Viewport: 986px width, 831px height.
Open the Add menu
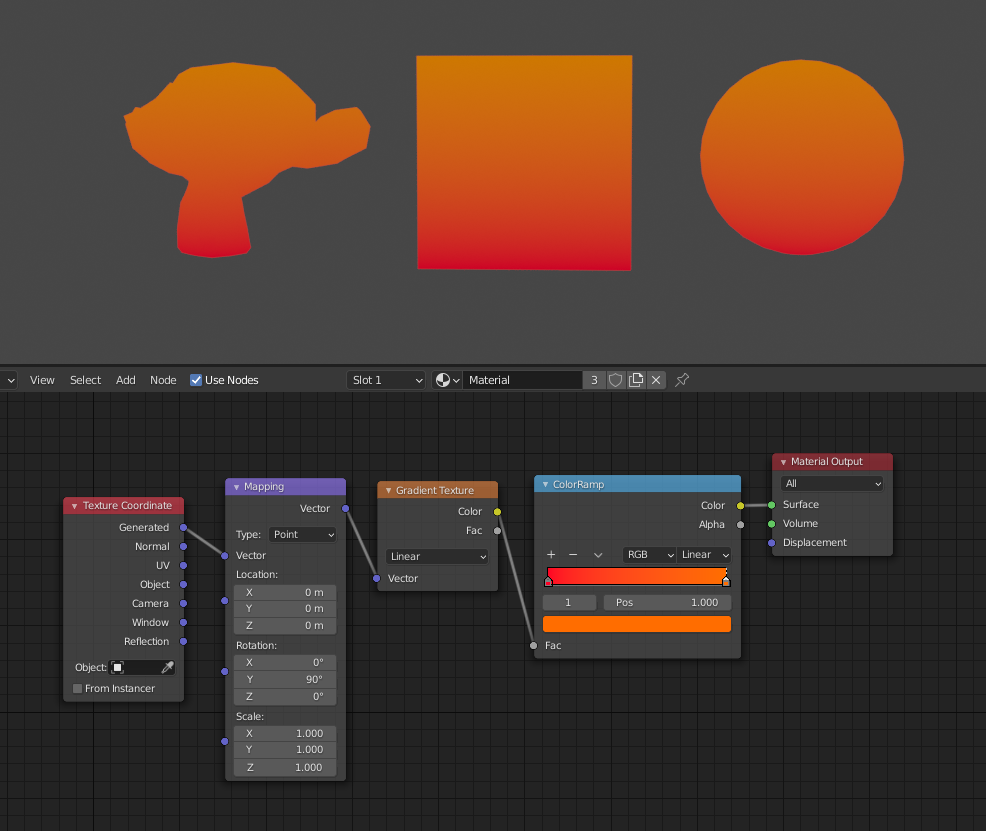[x=125, y=380]
